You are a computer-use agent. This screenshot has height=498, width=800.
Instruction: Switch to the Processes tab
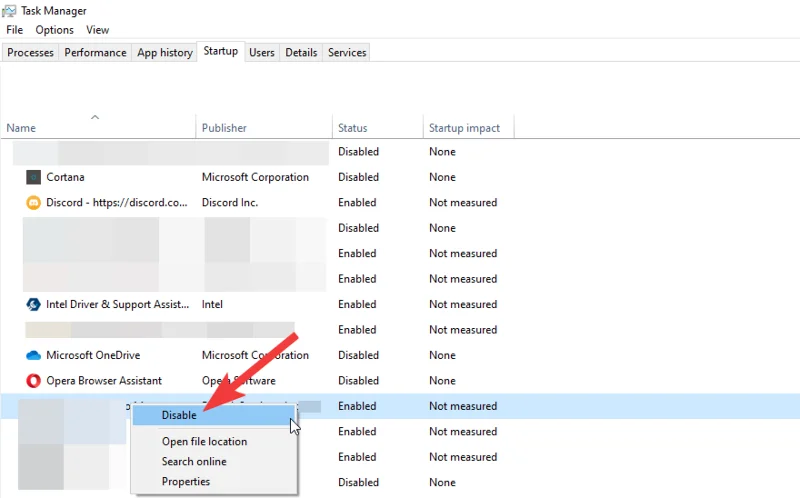pyautogui.click(x=30, y=52)
